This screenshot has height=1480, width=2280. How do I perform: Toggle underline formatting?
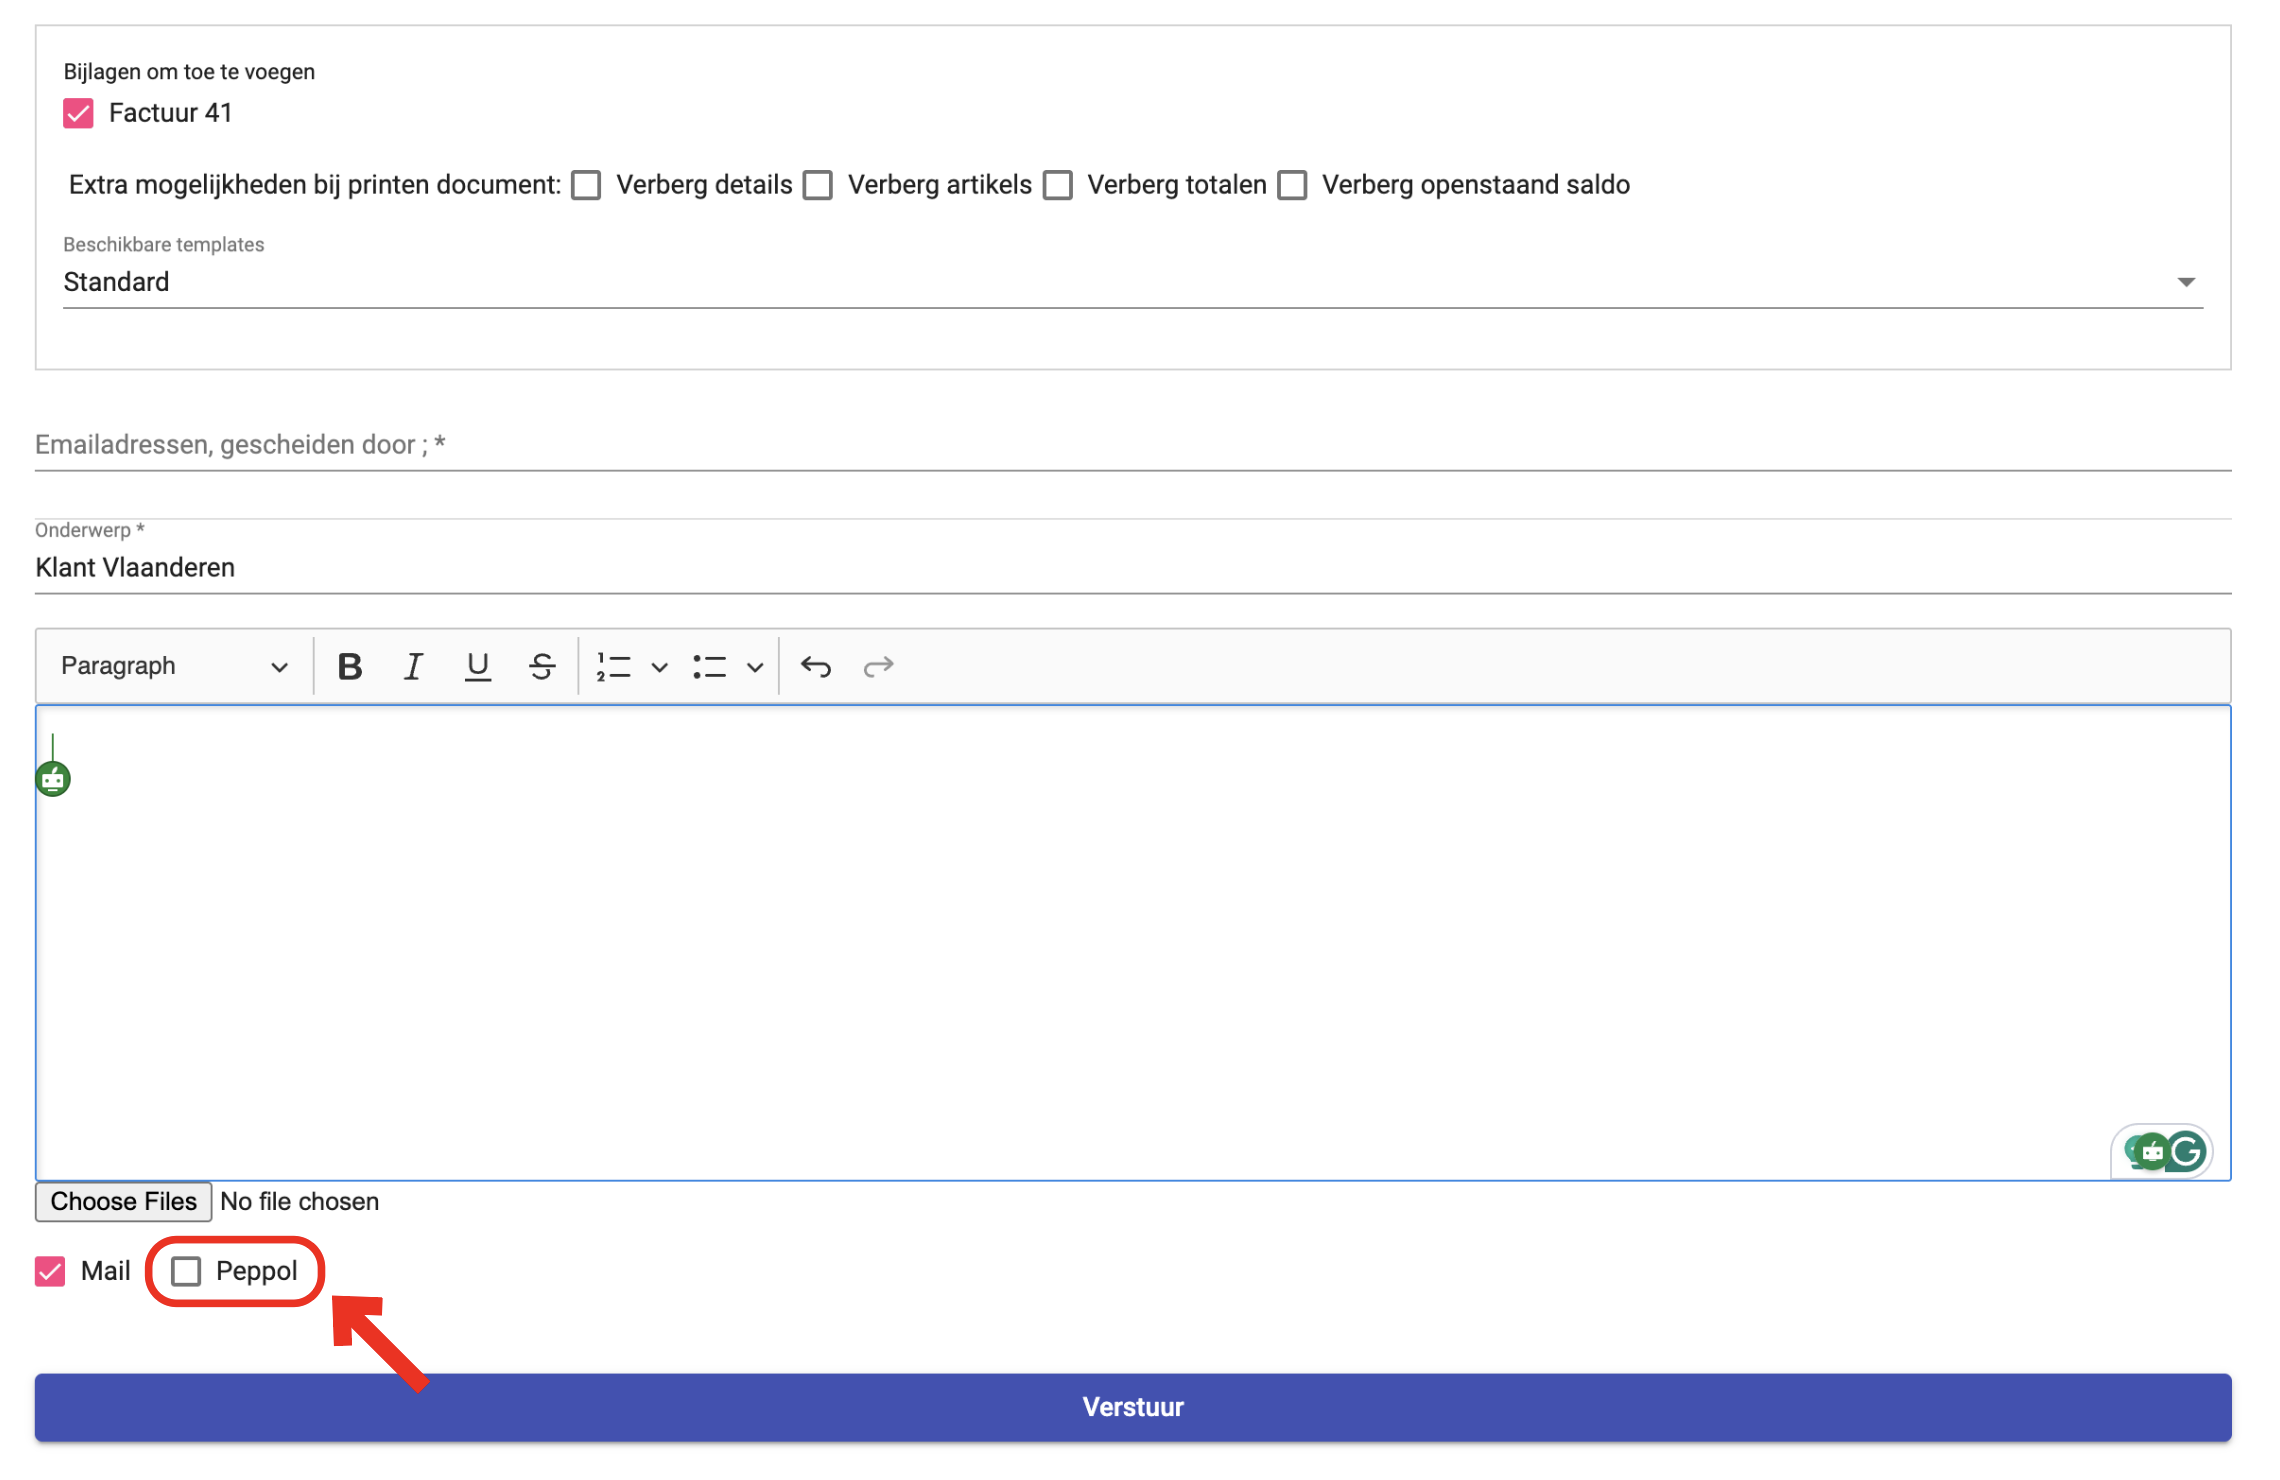[477, 666]
